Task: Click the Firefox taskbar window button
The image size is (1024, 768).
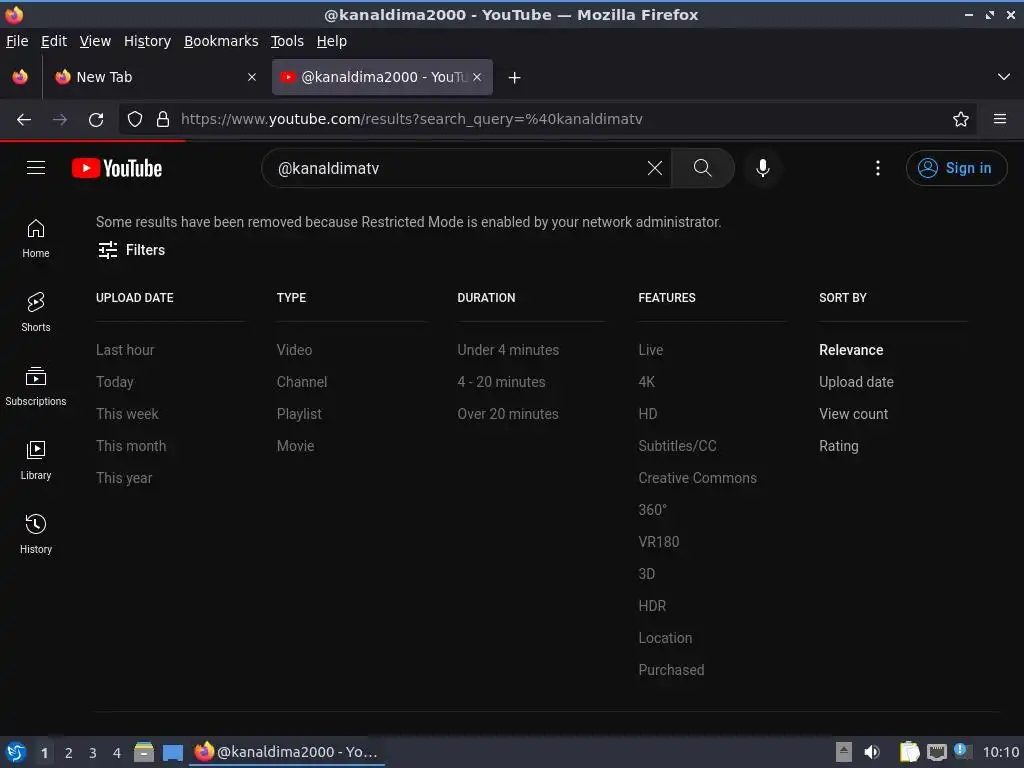Action: pos(287,752)
